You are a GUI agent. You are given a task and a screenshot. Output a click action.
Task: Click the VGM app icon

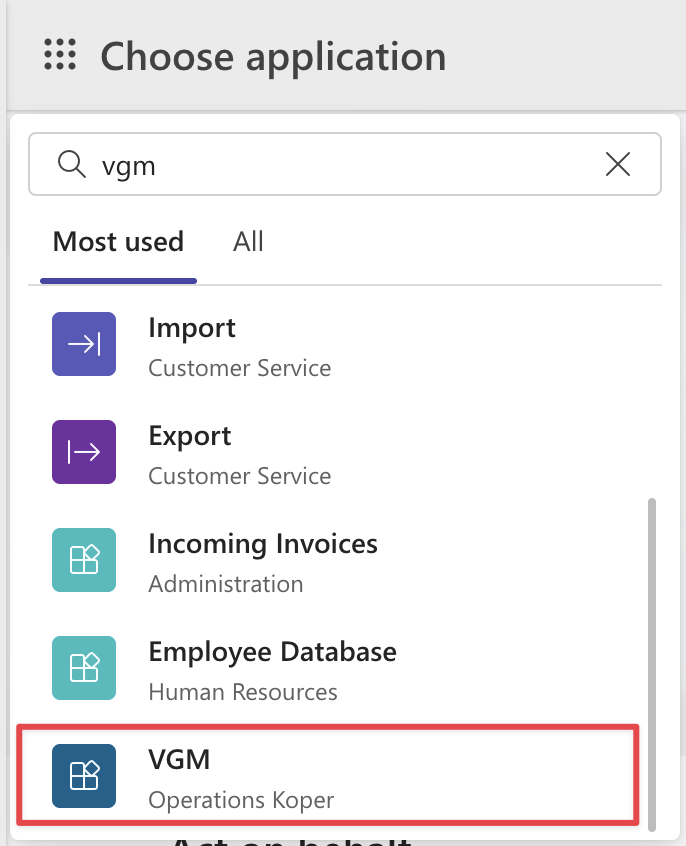(x=84, y=776)
